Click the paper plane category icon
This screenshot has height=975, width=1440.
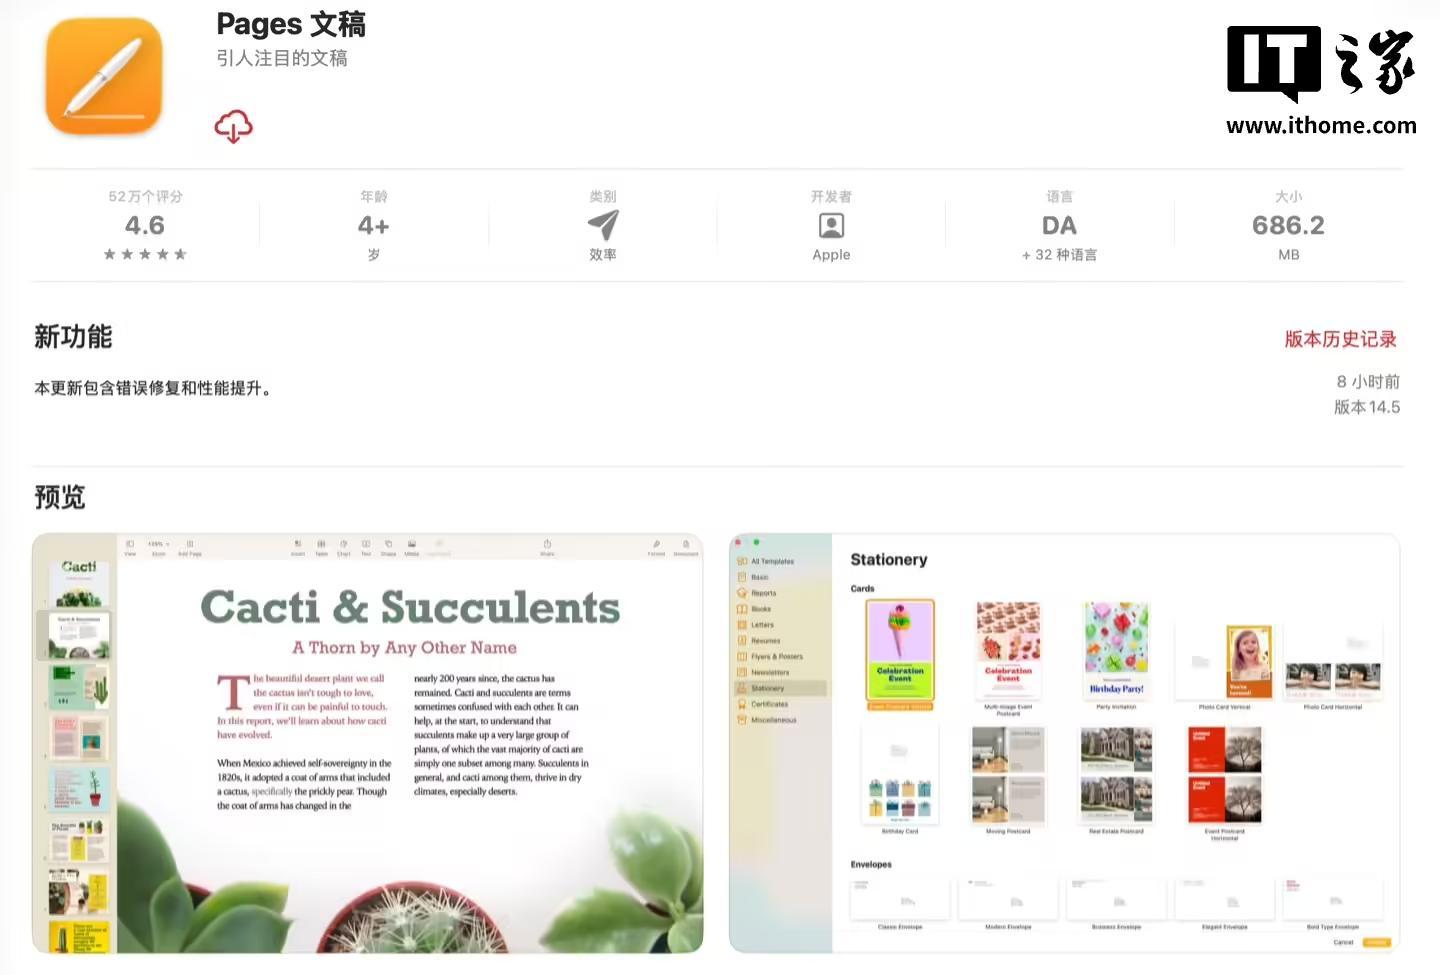click(x=603, y=225)
